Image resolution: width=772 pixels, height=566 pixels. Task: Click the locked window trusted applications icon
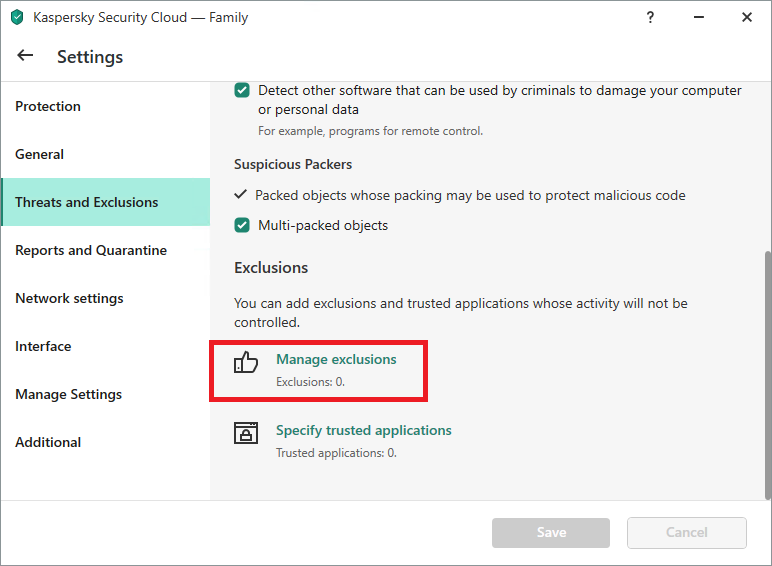tap(246, 433)
